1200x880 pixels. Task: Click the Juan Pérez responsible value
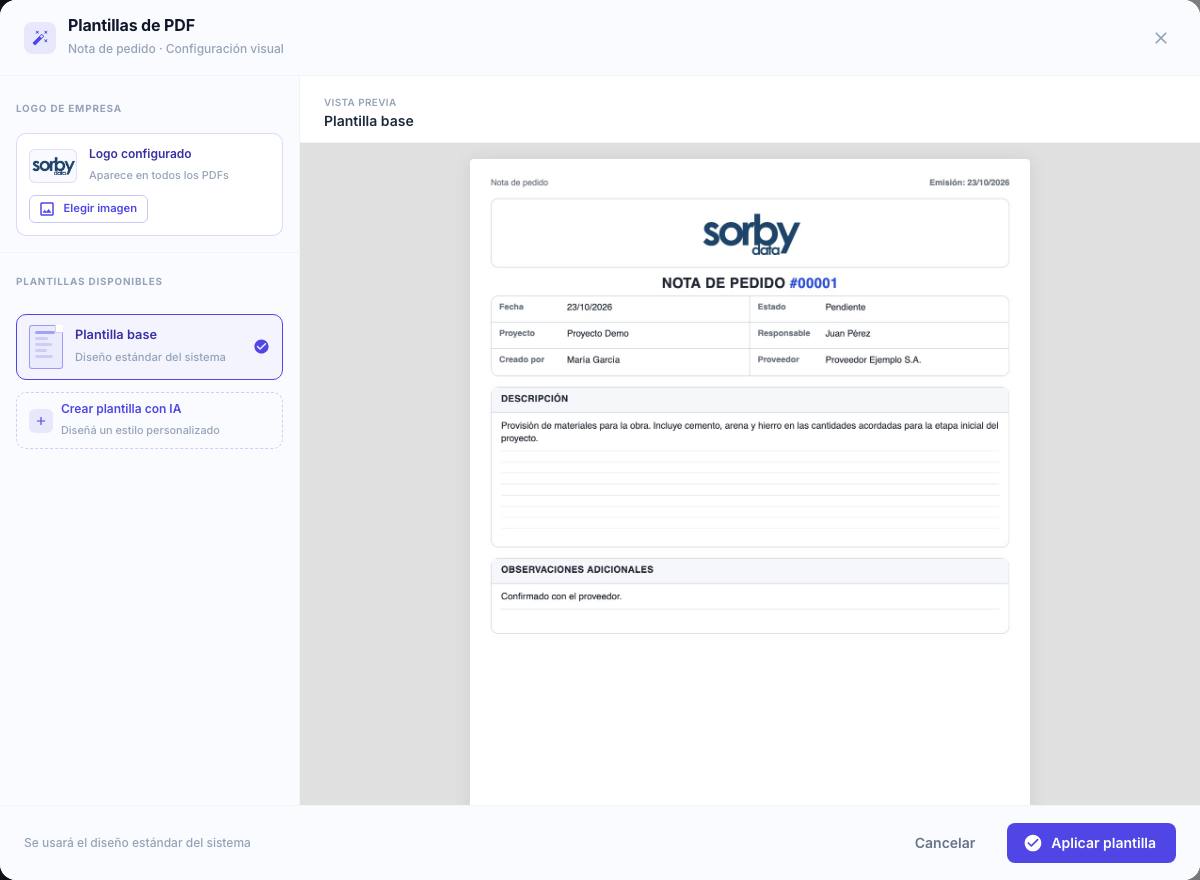pos(847,333)
